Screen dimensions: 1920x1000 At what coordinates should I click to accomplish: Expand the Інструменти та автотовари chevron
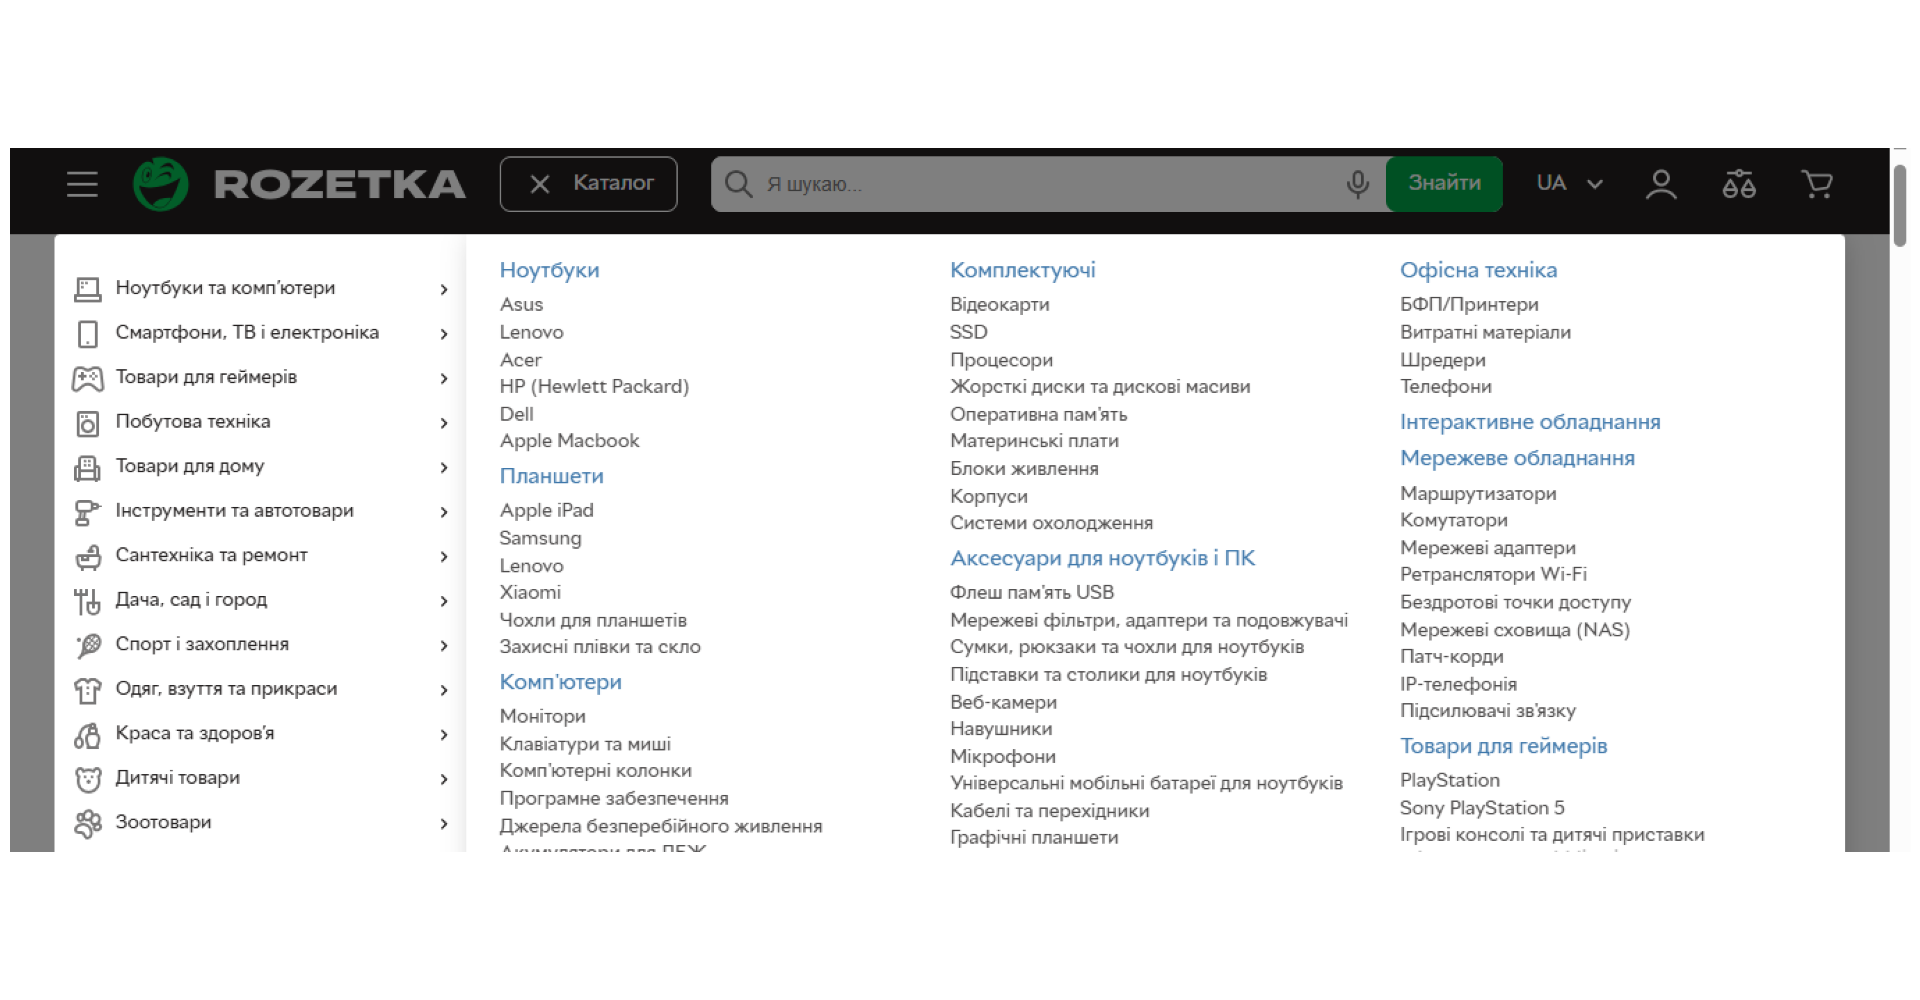(444, 512)
